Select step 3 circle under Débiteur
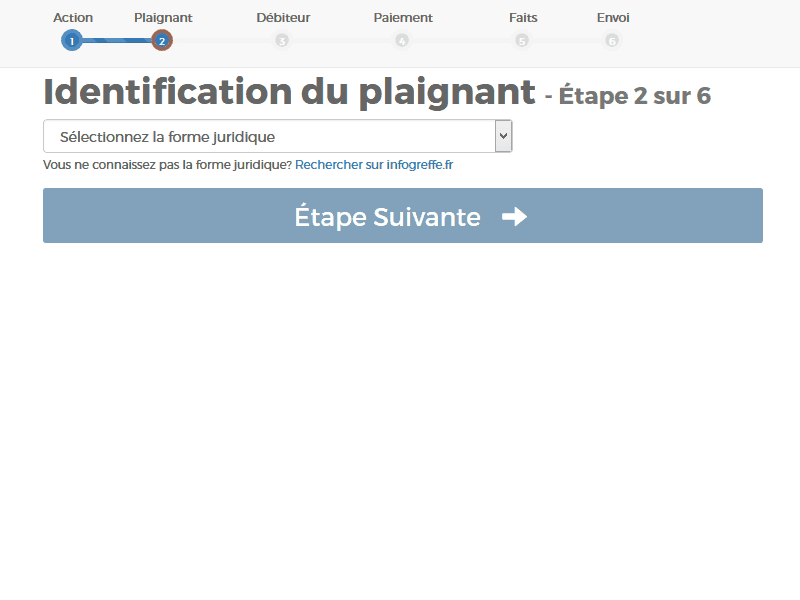800x600 pixels. point(282,41)
